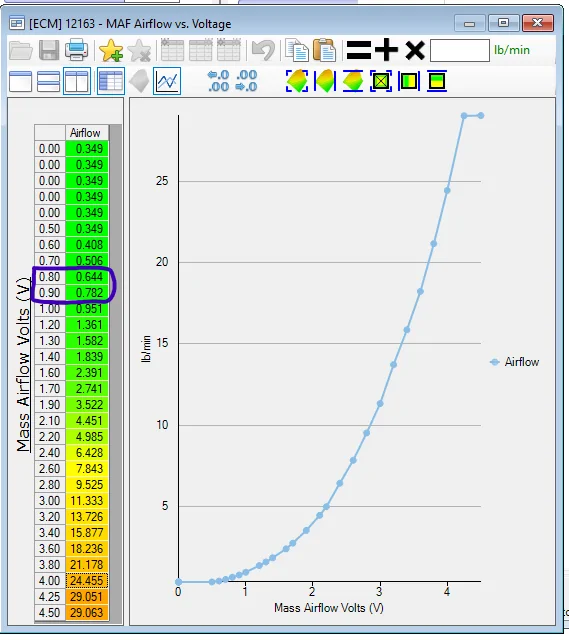Select the 24.455 airflow cell

(x=87, y=581)
